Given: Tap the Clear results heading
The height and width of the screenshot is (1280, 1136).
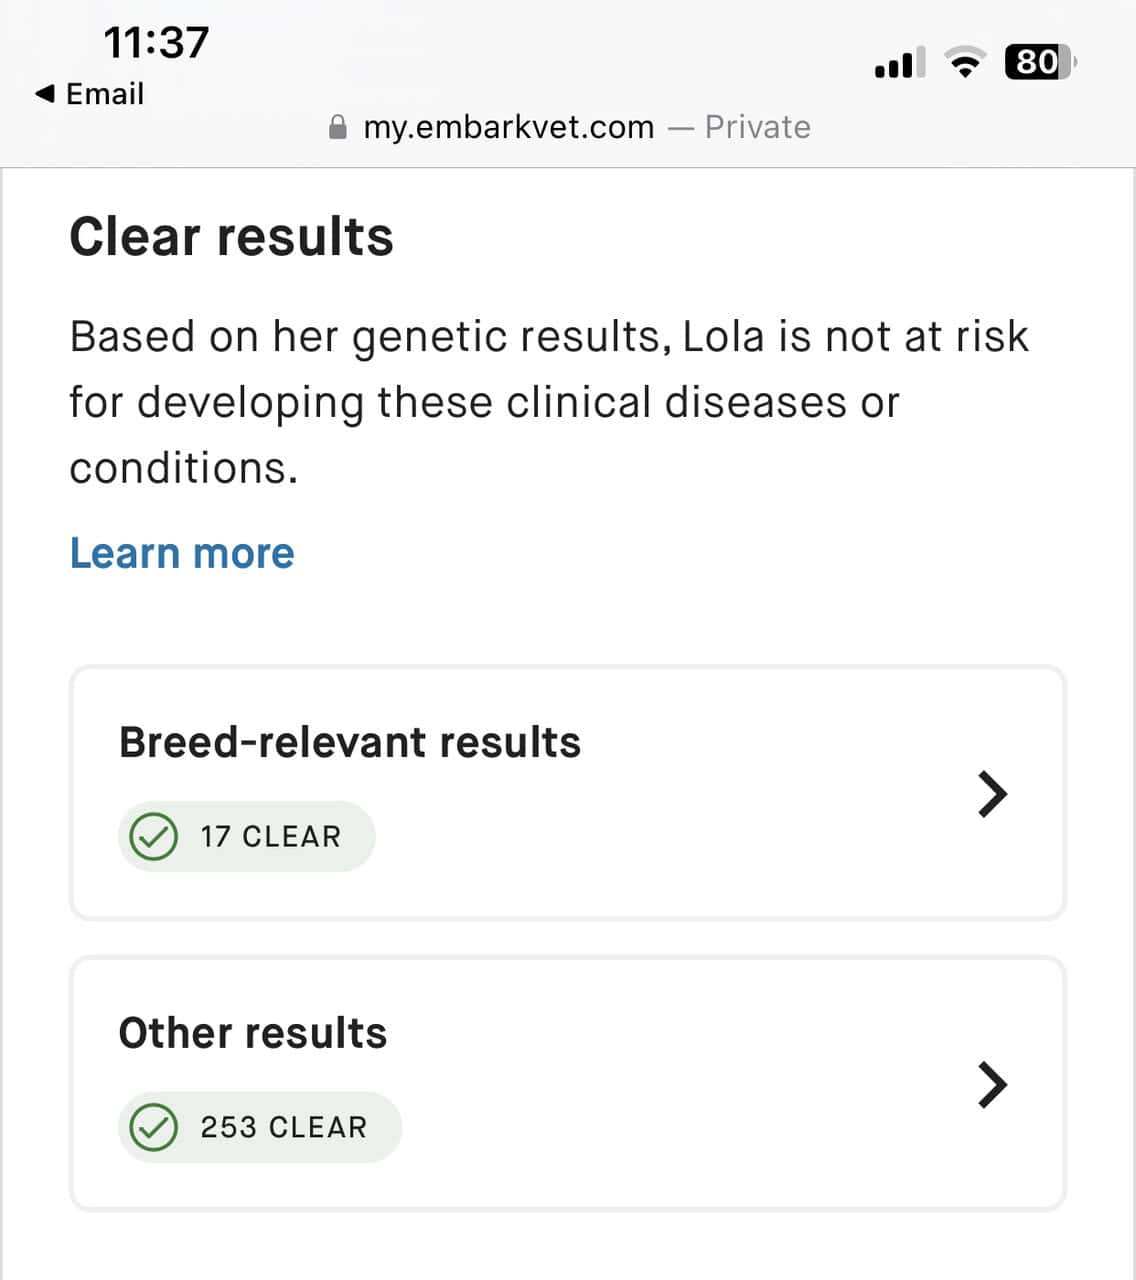Looking at the screenshot, I should (231, 237).
